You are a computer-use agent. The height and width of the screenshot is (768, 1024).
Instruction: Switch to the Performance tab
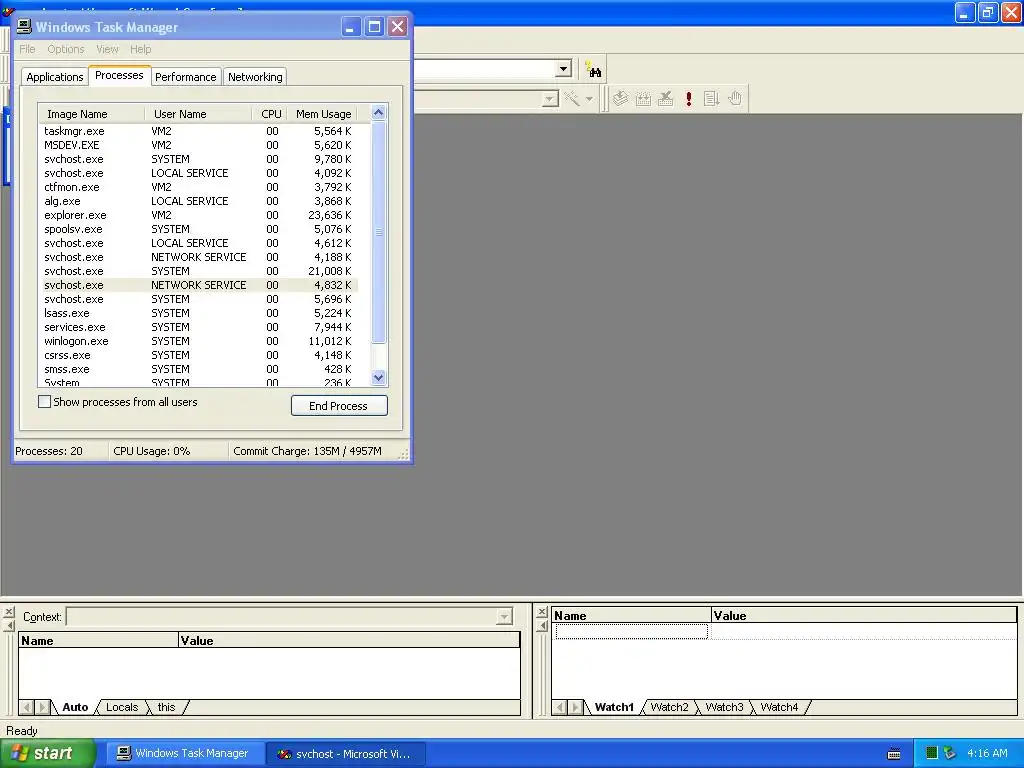pyautogui.click(x=185, y=77)
